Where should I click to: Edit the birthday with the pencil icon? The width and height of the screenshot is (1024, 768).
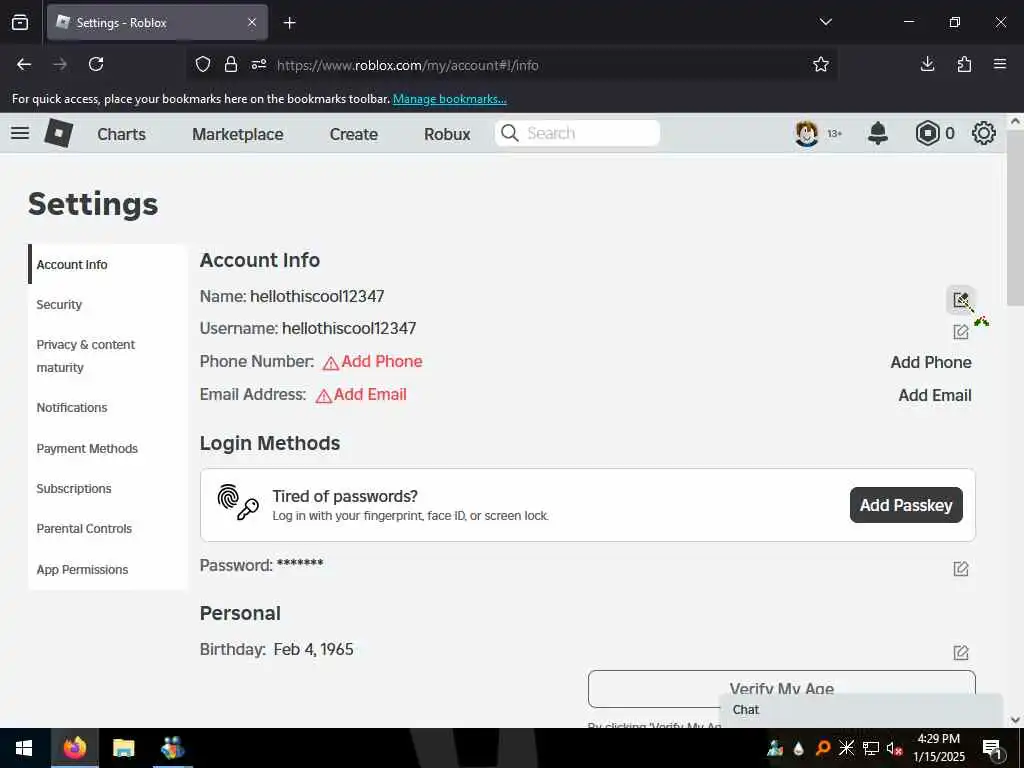[x=961, y=652]
